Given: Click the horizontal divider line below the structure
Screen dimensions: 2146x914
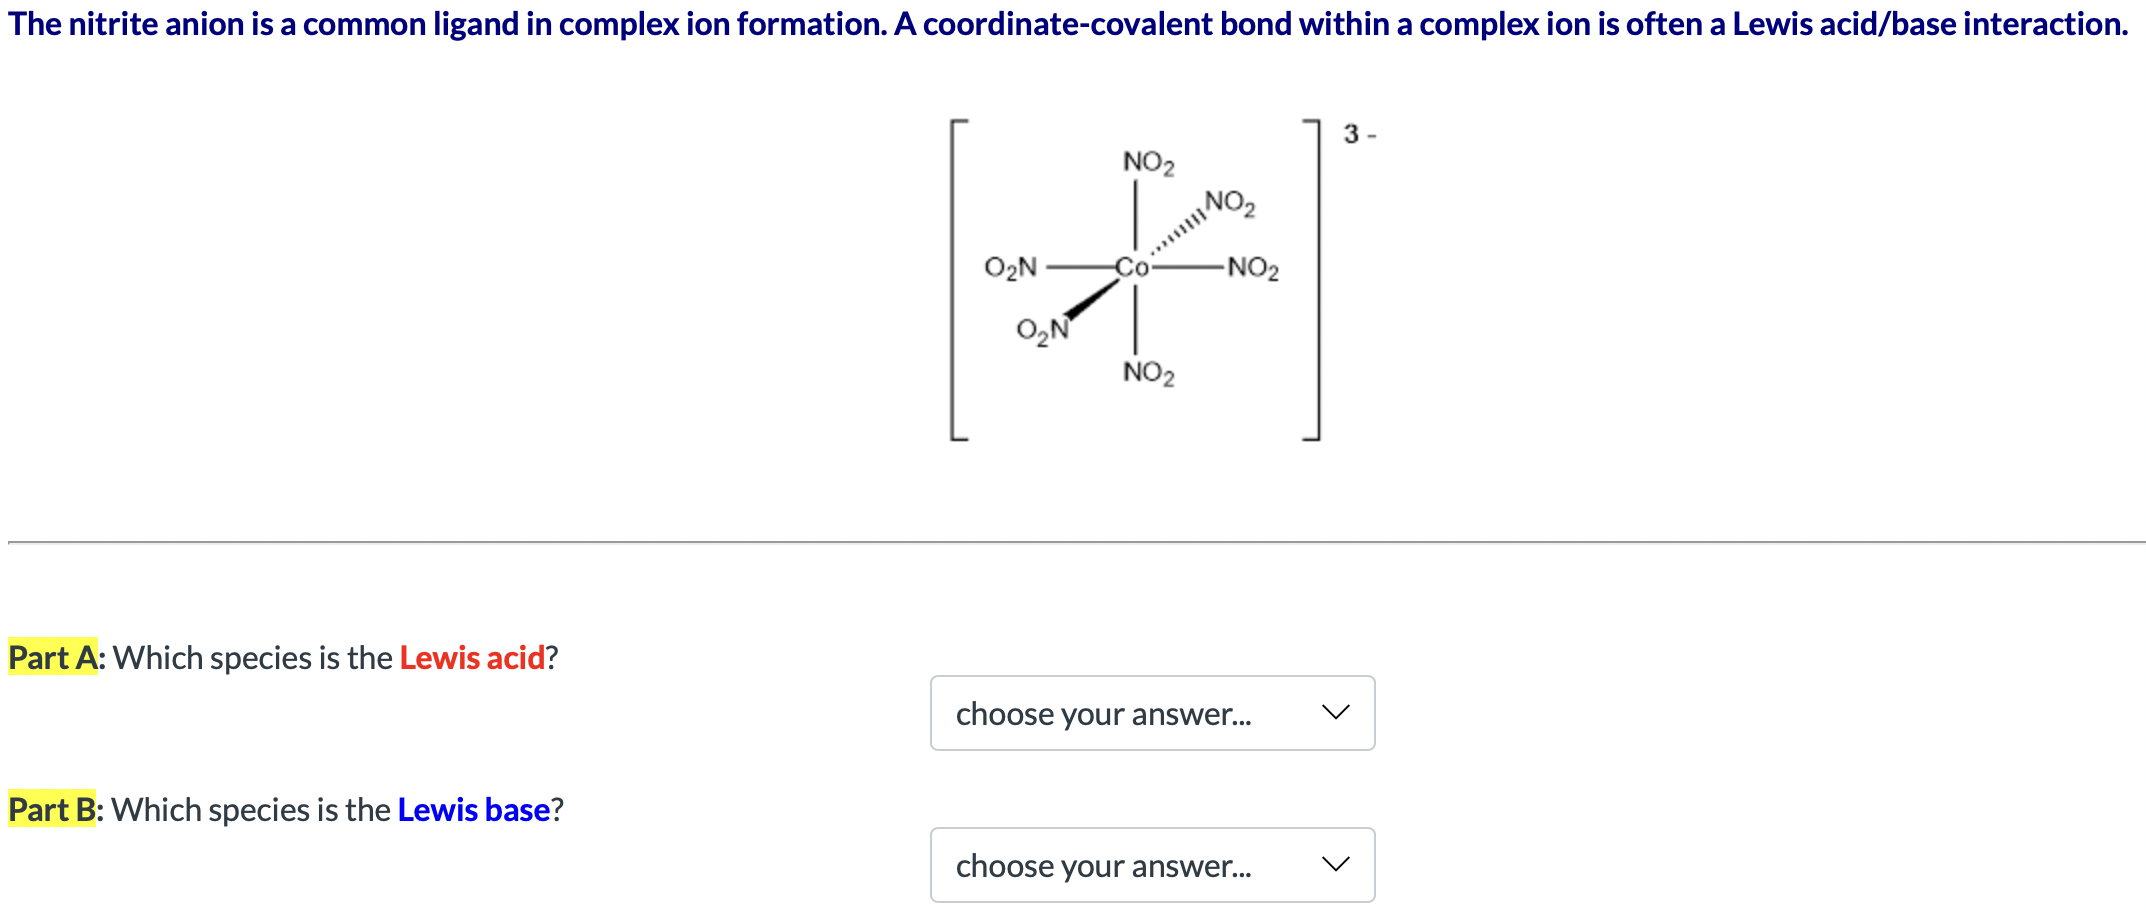Looking at the screenshot, I should (x=1076, y=542).
